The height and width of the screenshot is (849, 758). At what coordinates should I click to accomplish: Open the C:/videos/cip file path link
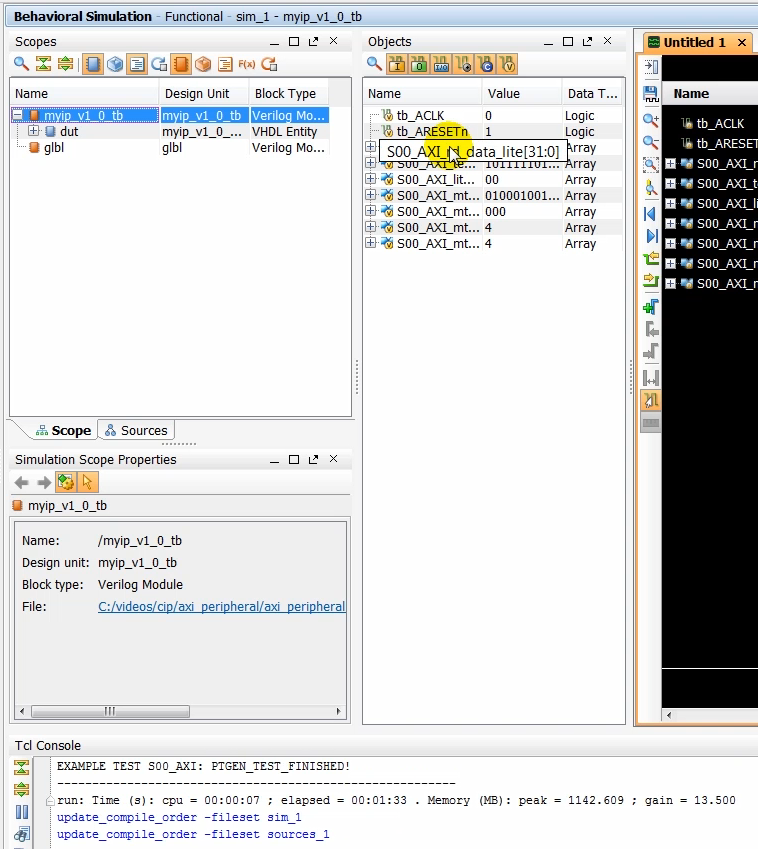[x=221, y=607]
